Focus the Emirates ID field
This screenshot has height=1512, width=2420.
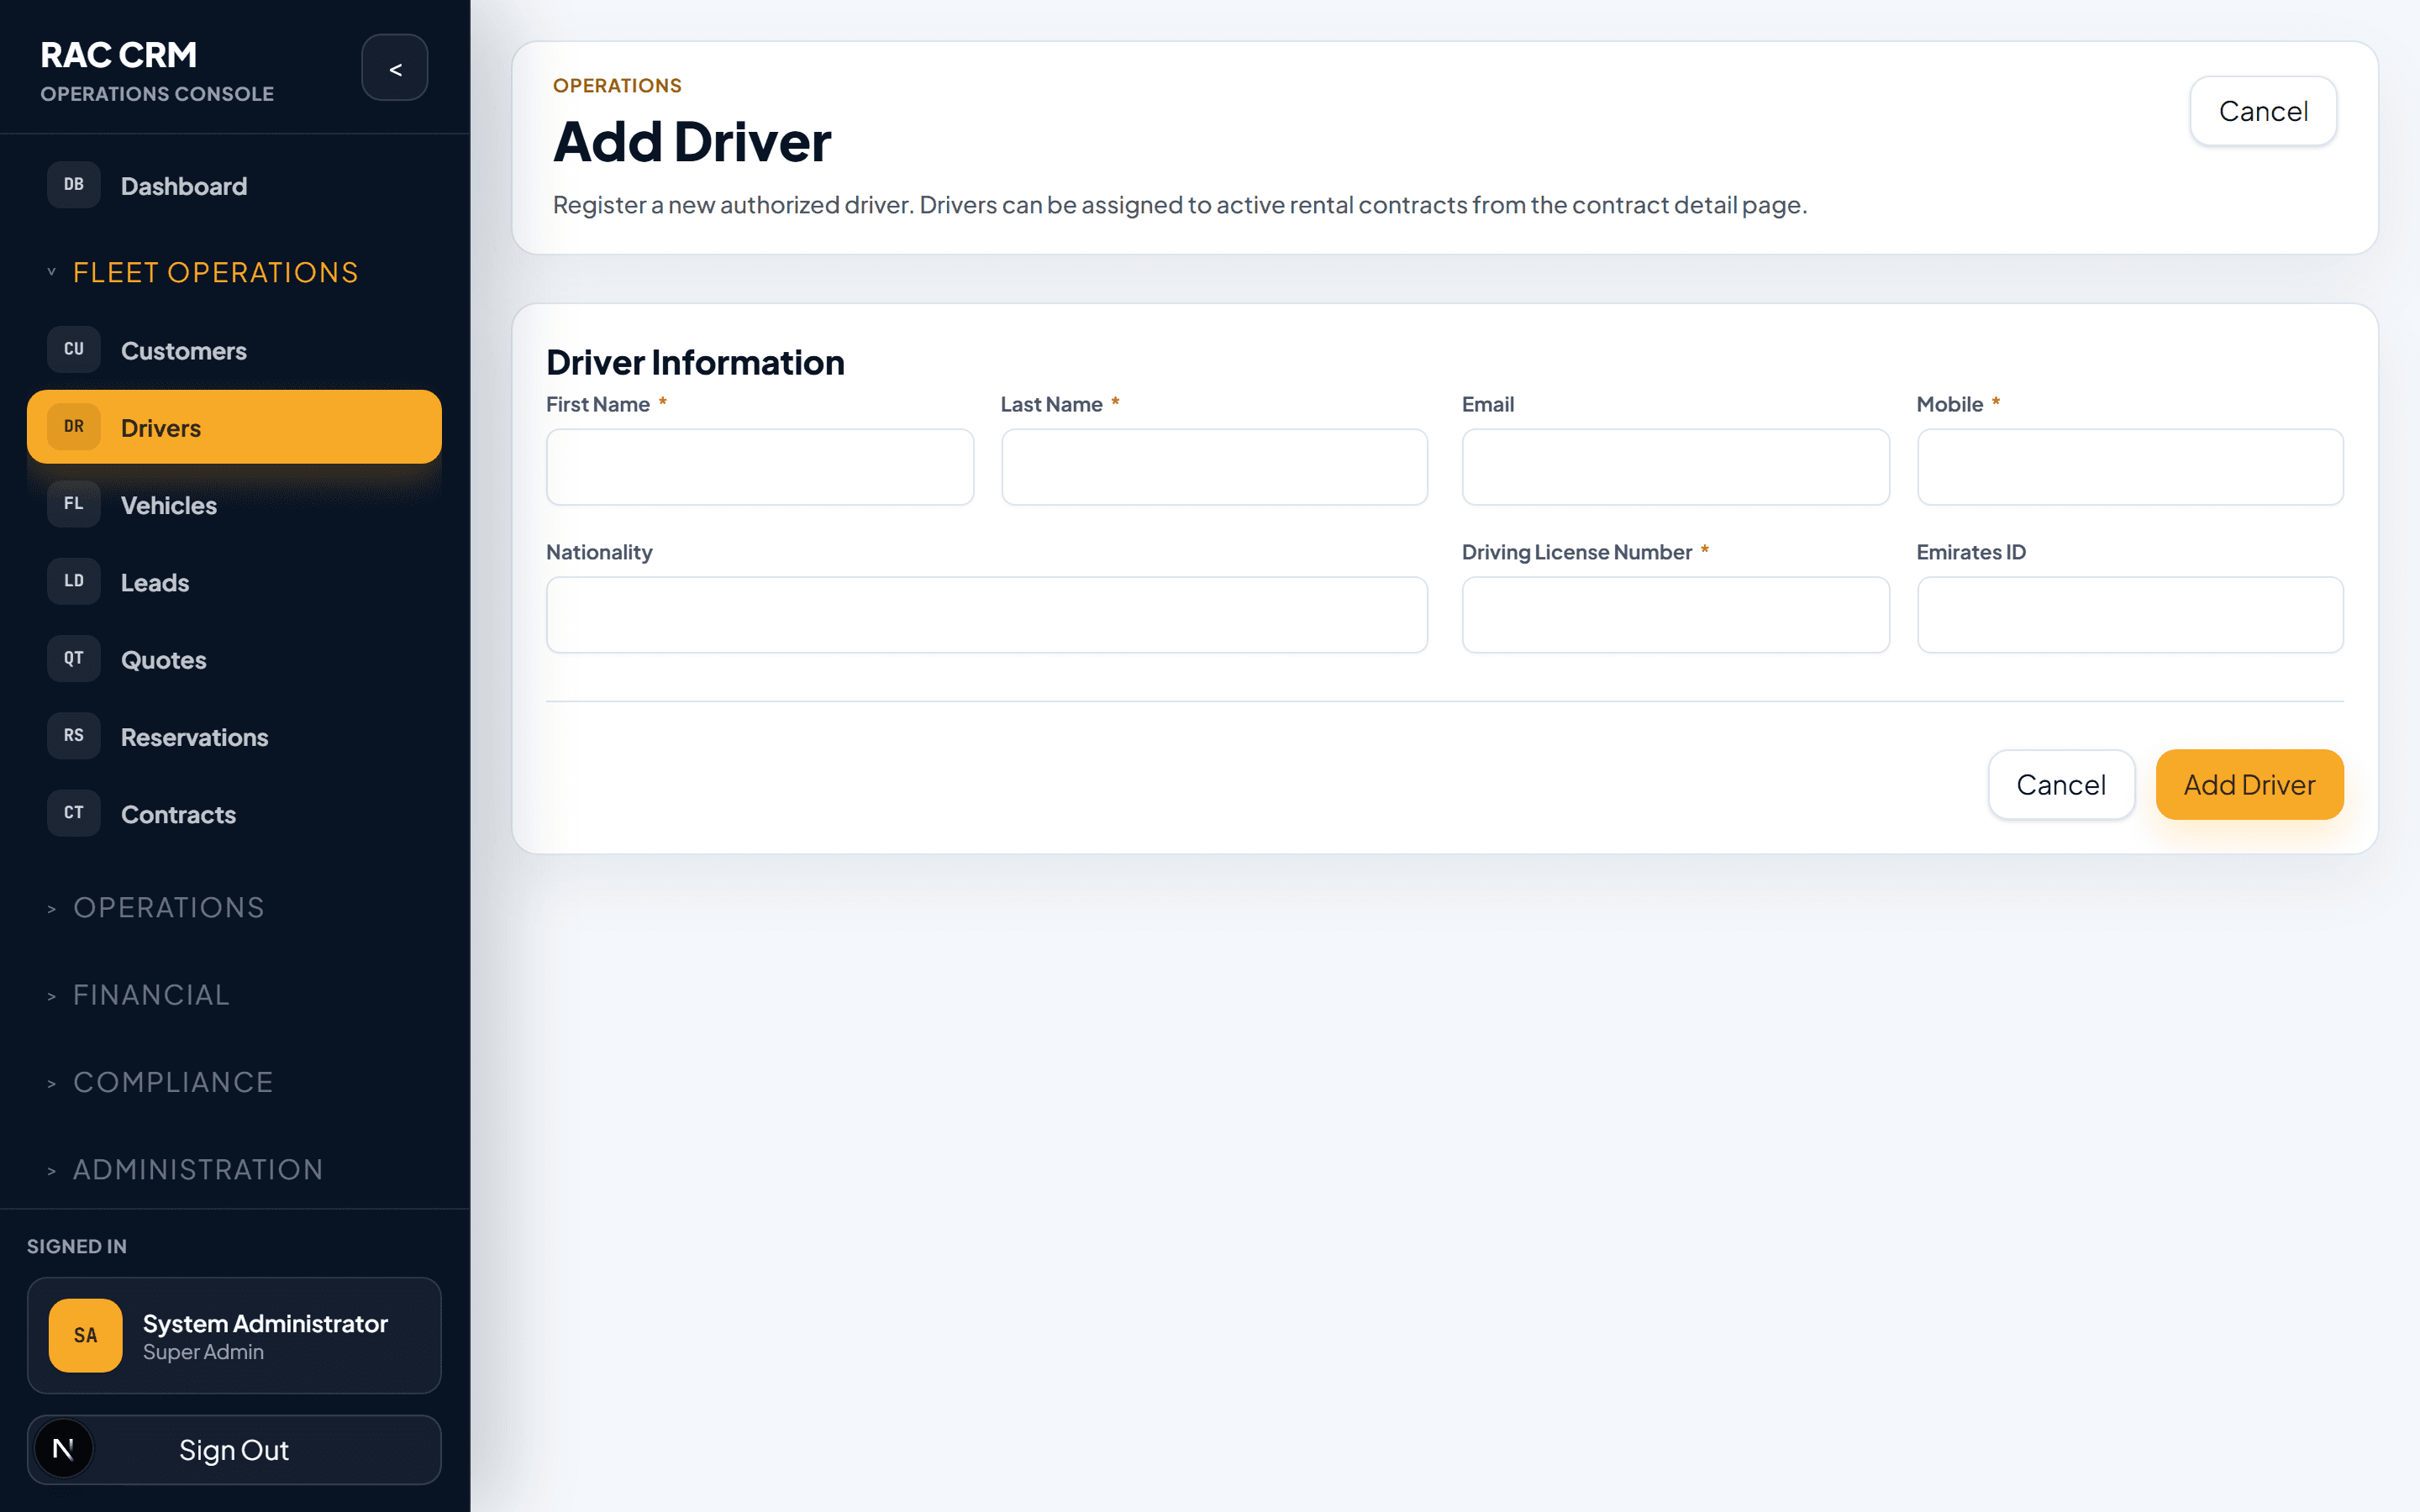point(2130,615)
